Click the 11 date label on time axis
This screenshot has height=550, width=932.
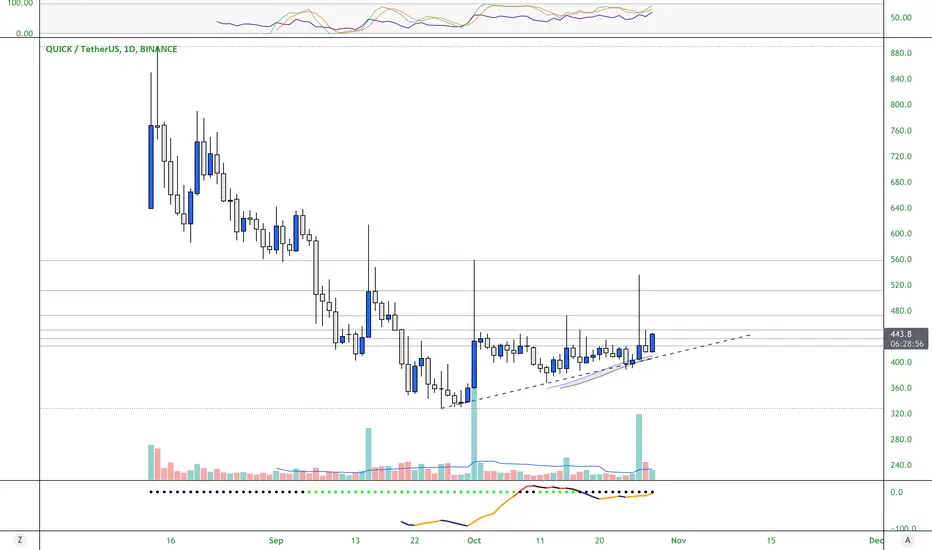point(540,540)
